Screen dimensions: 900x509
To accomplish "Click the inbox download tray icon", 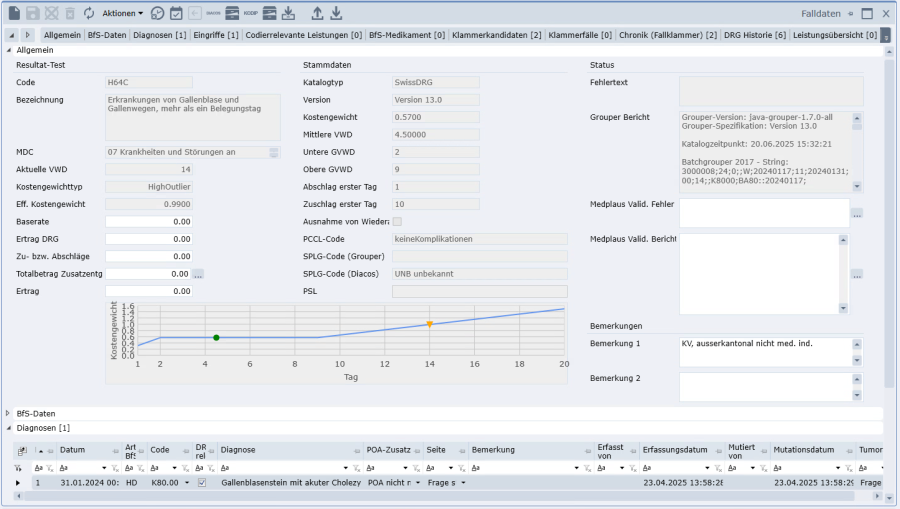I will click(x=288, y=13).
